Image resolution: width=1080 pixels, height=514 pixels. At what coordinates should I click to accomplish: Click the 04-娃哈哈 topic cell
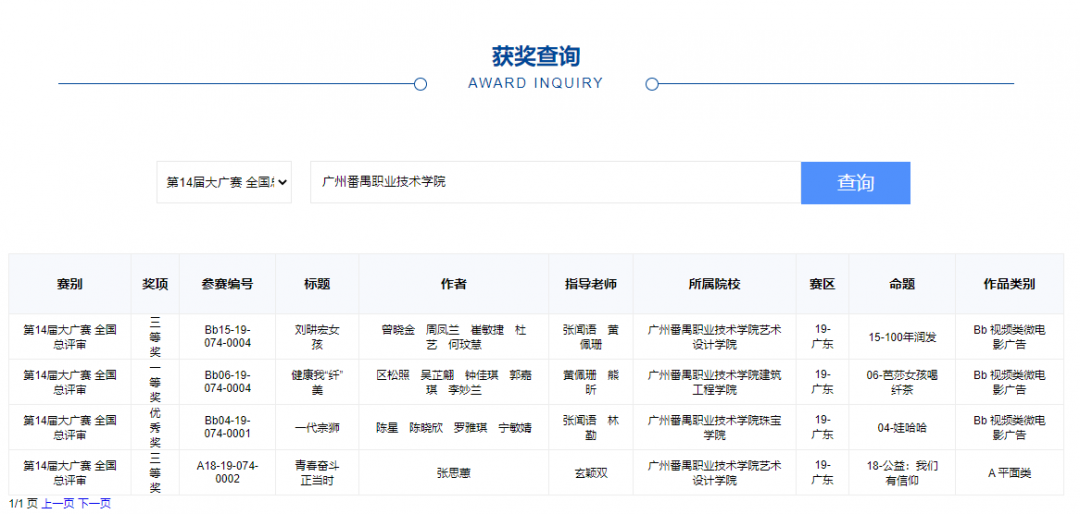902,427
